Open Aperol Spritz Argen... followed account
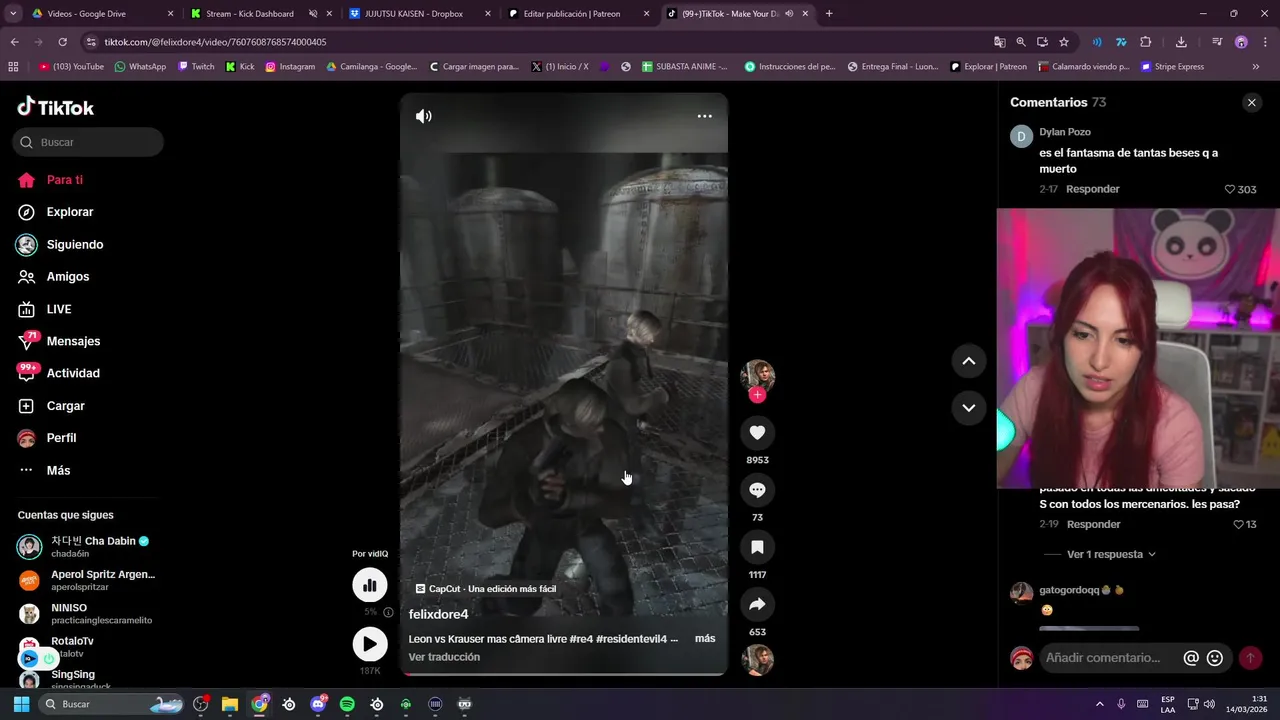Screen dimensions: 1280x720 [86, 580]
